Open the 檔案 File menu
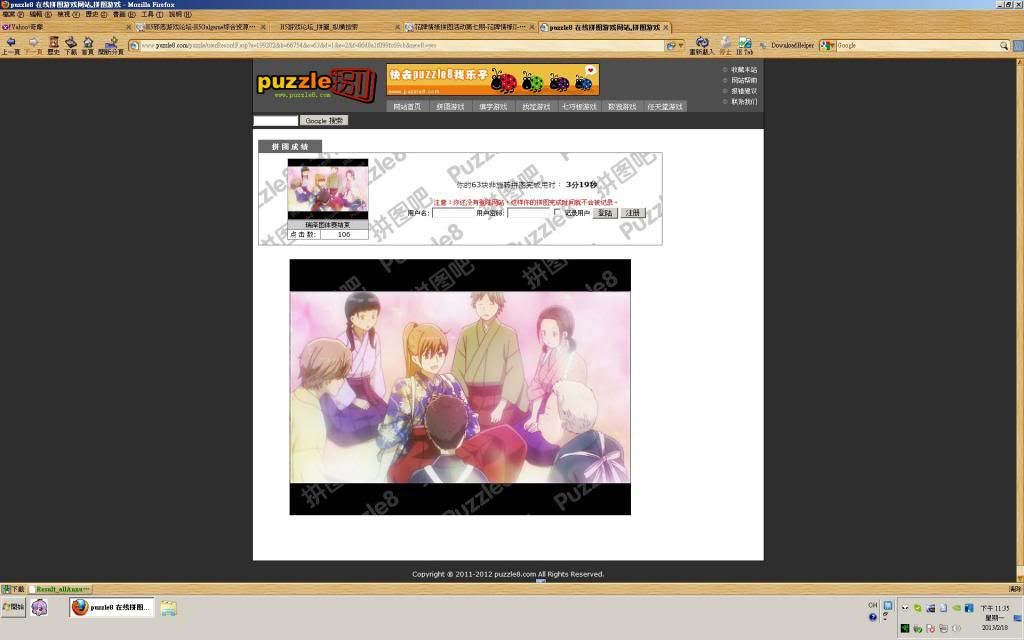Screen dimensions: 1024x640 (x=12, y=14)
